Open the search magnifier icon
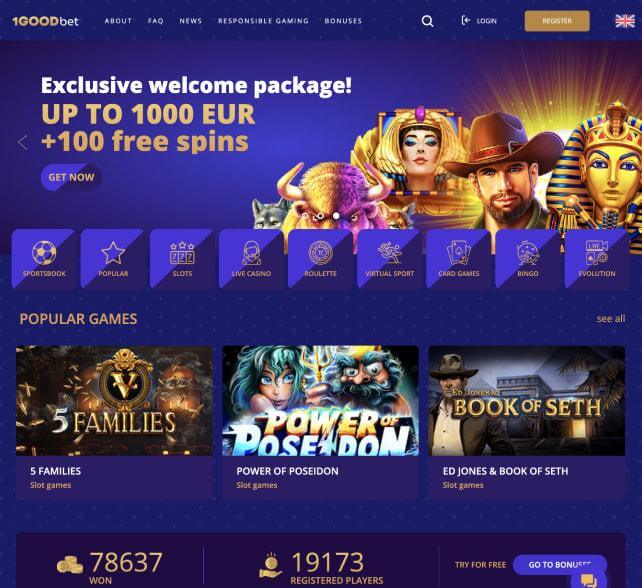This screenshot has height=588, width=642. (427, 21)
